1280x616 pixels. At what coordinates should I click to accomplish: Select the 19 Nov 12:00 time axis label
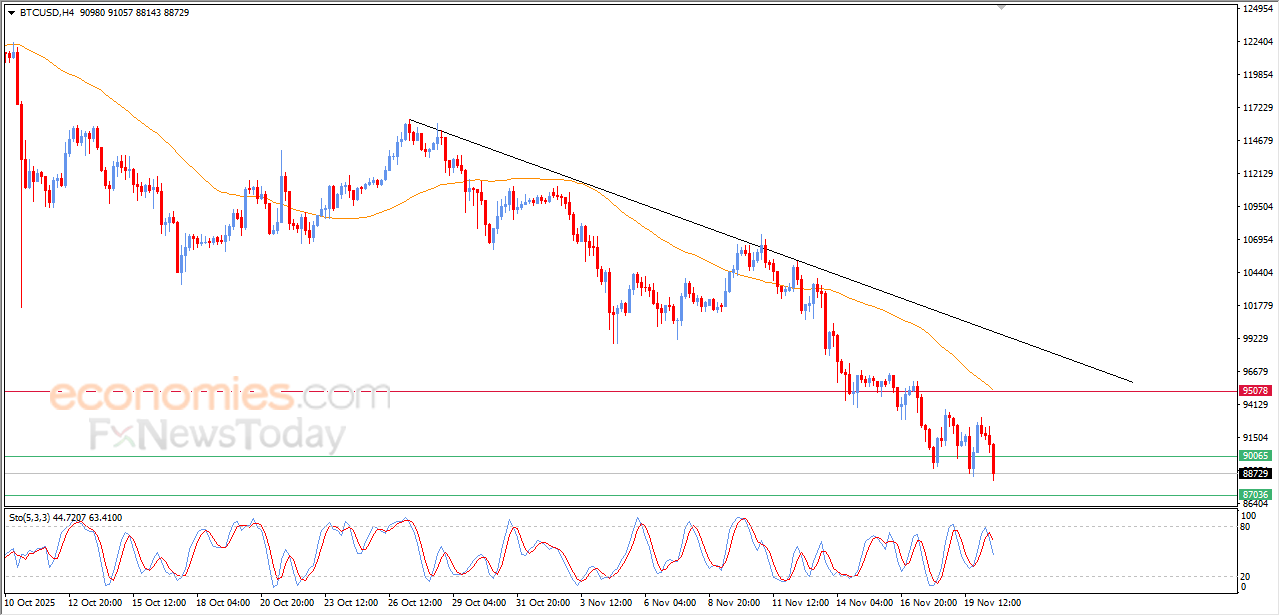point(992,603)
